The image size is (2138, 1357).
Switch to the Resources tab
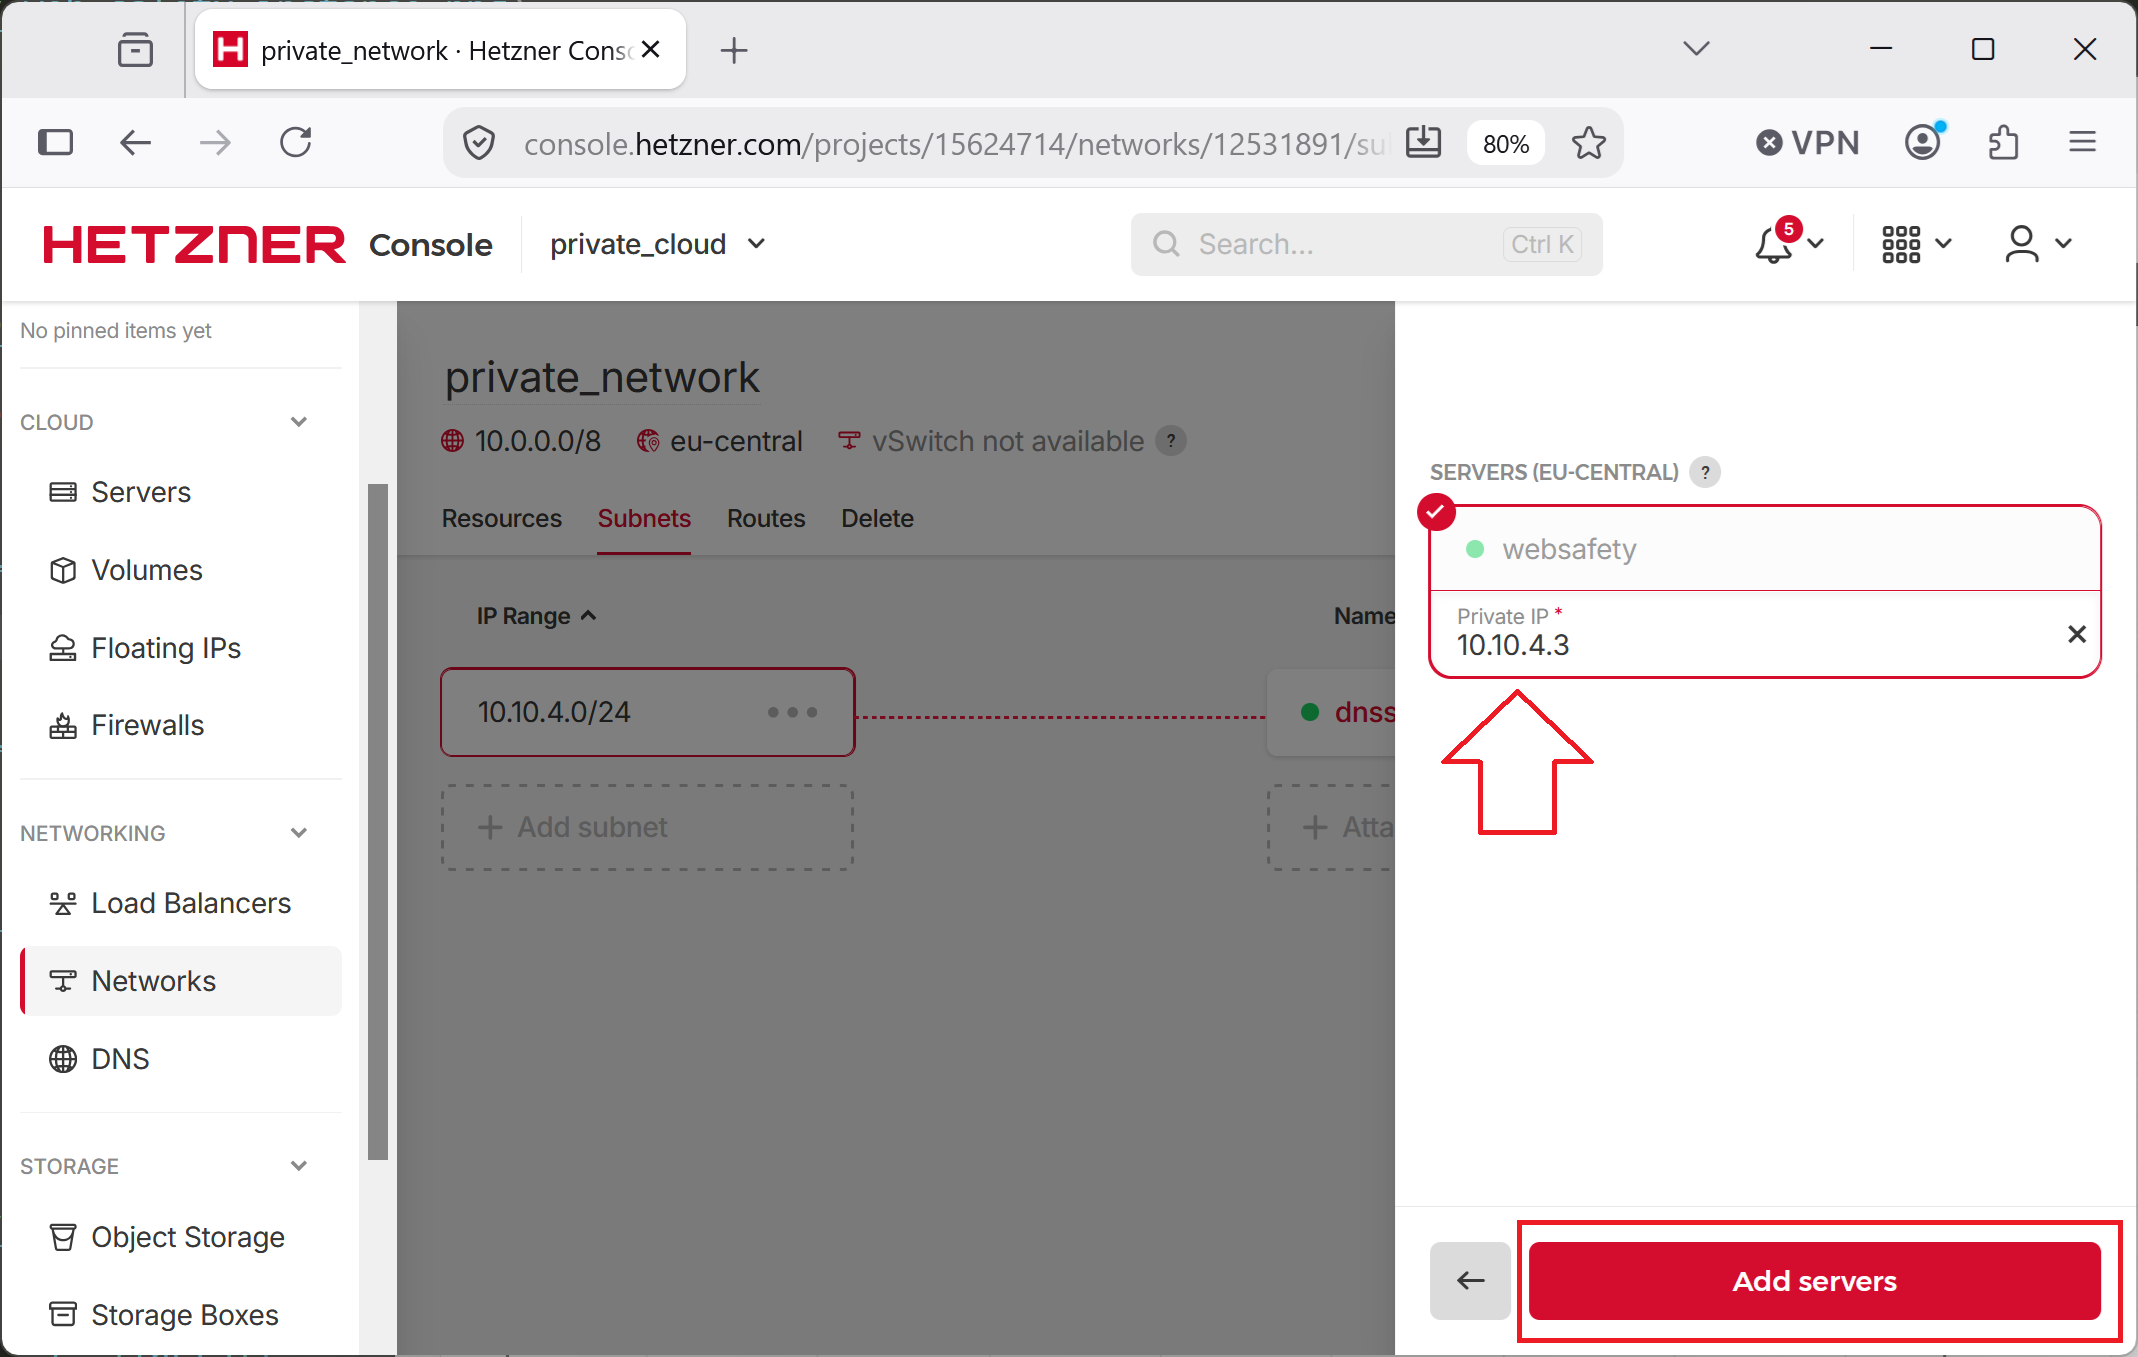pos(502,518)
